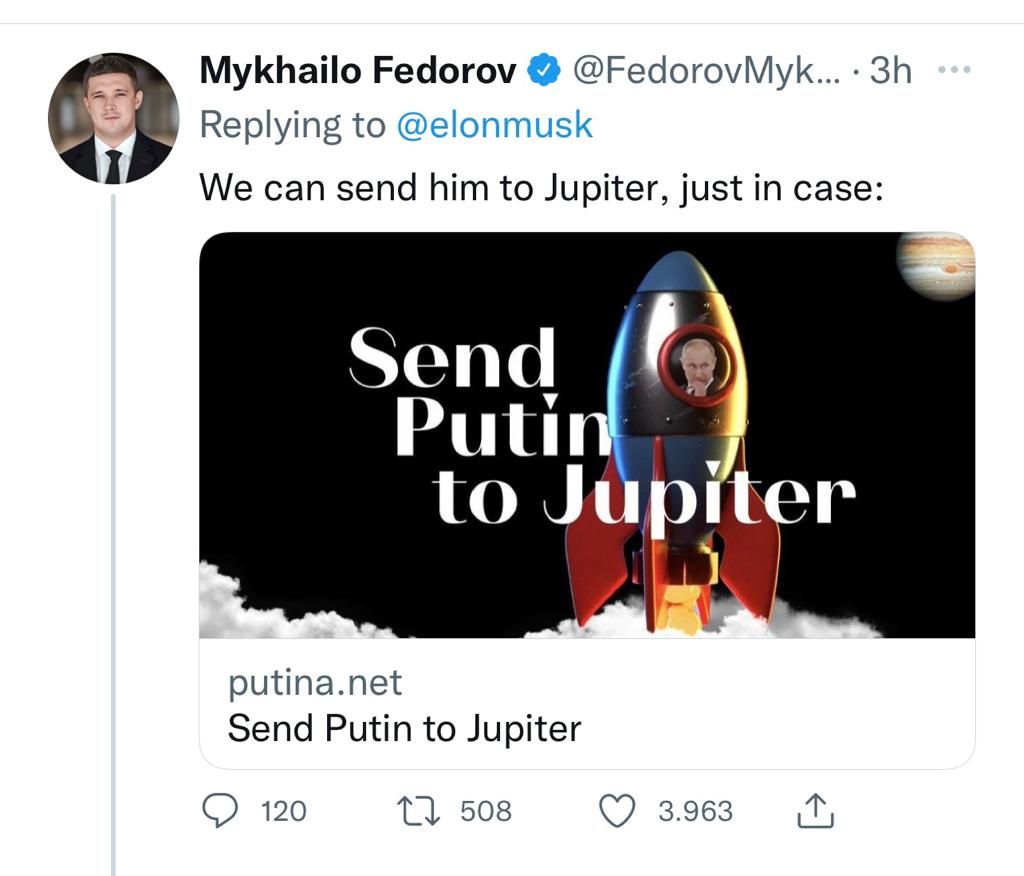Click the share upload icon
This screenshot has height=876, width=1024.
tap(815, 811)
